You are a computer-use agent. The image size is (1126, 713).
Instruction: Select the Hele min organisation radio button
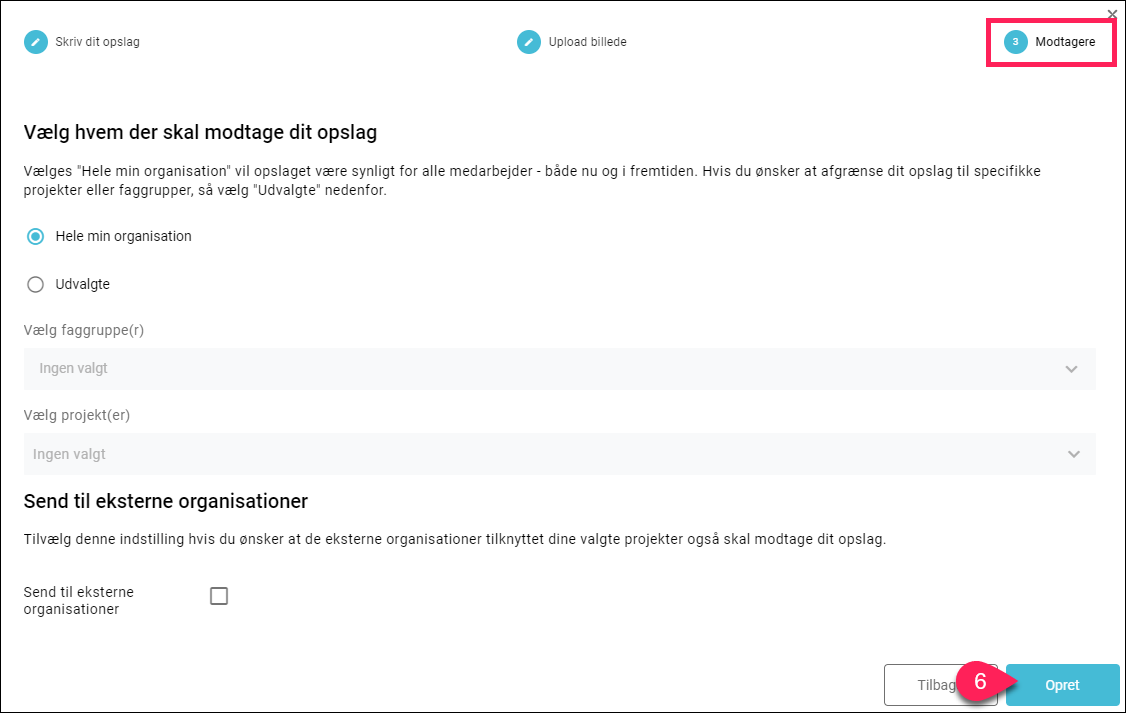(x=35, y=236)
